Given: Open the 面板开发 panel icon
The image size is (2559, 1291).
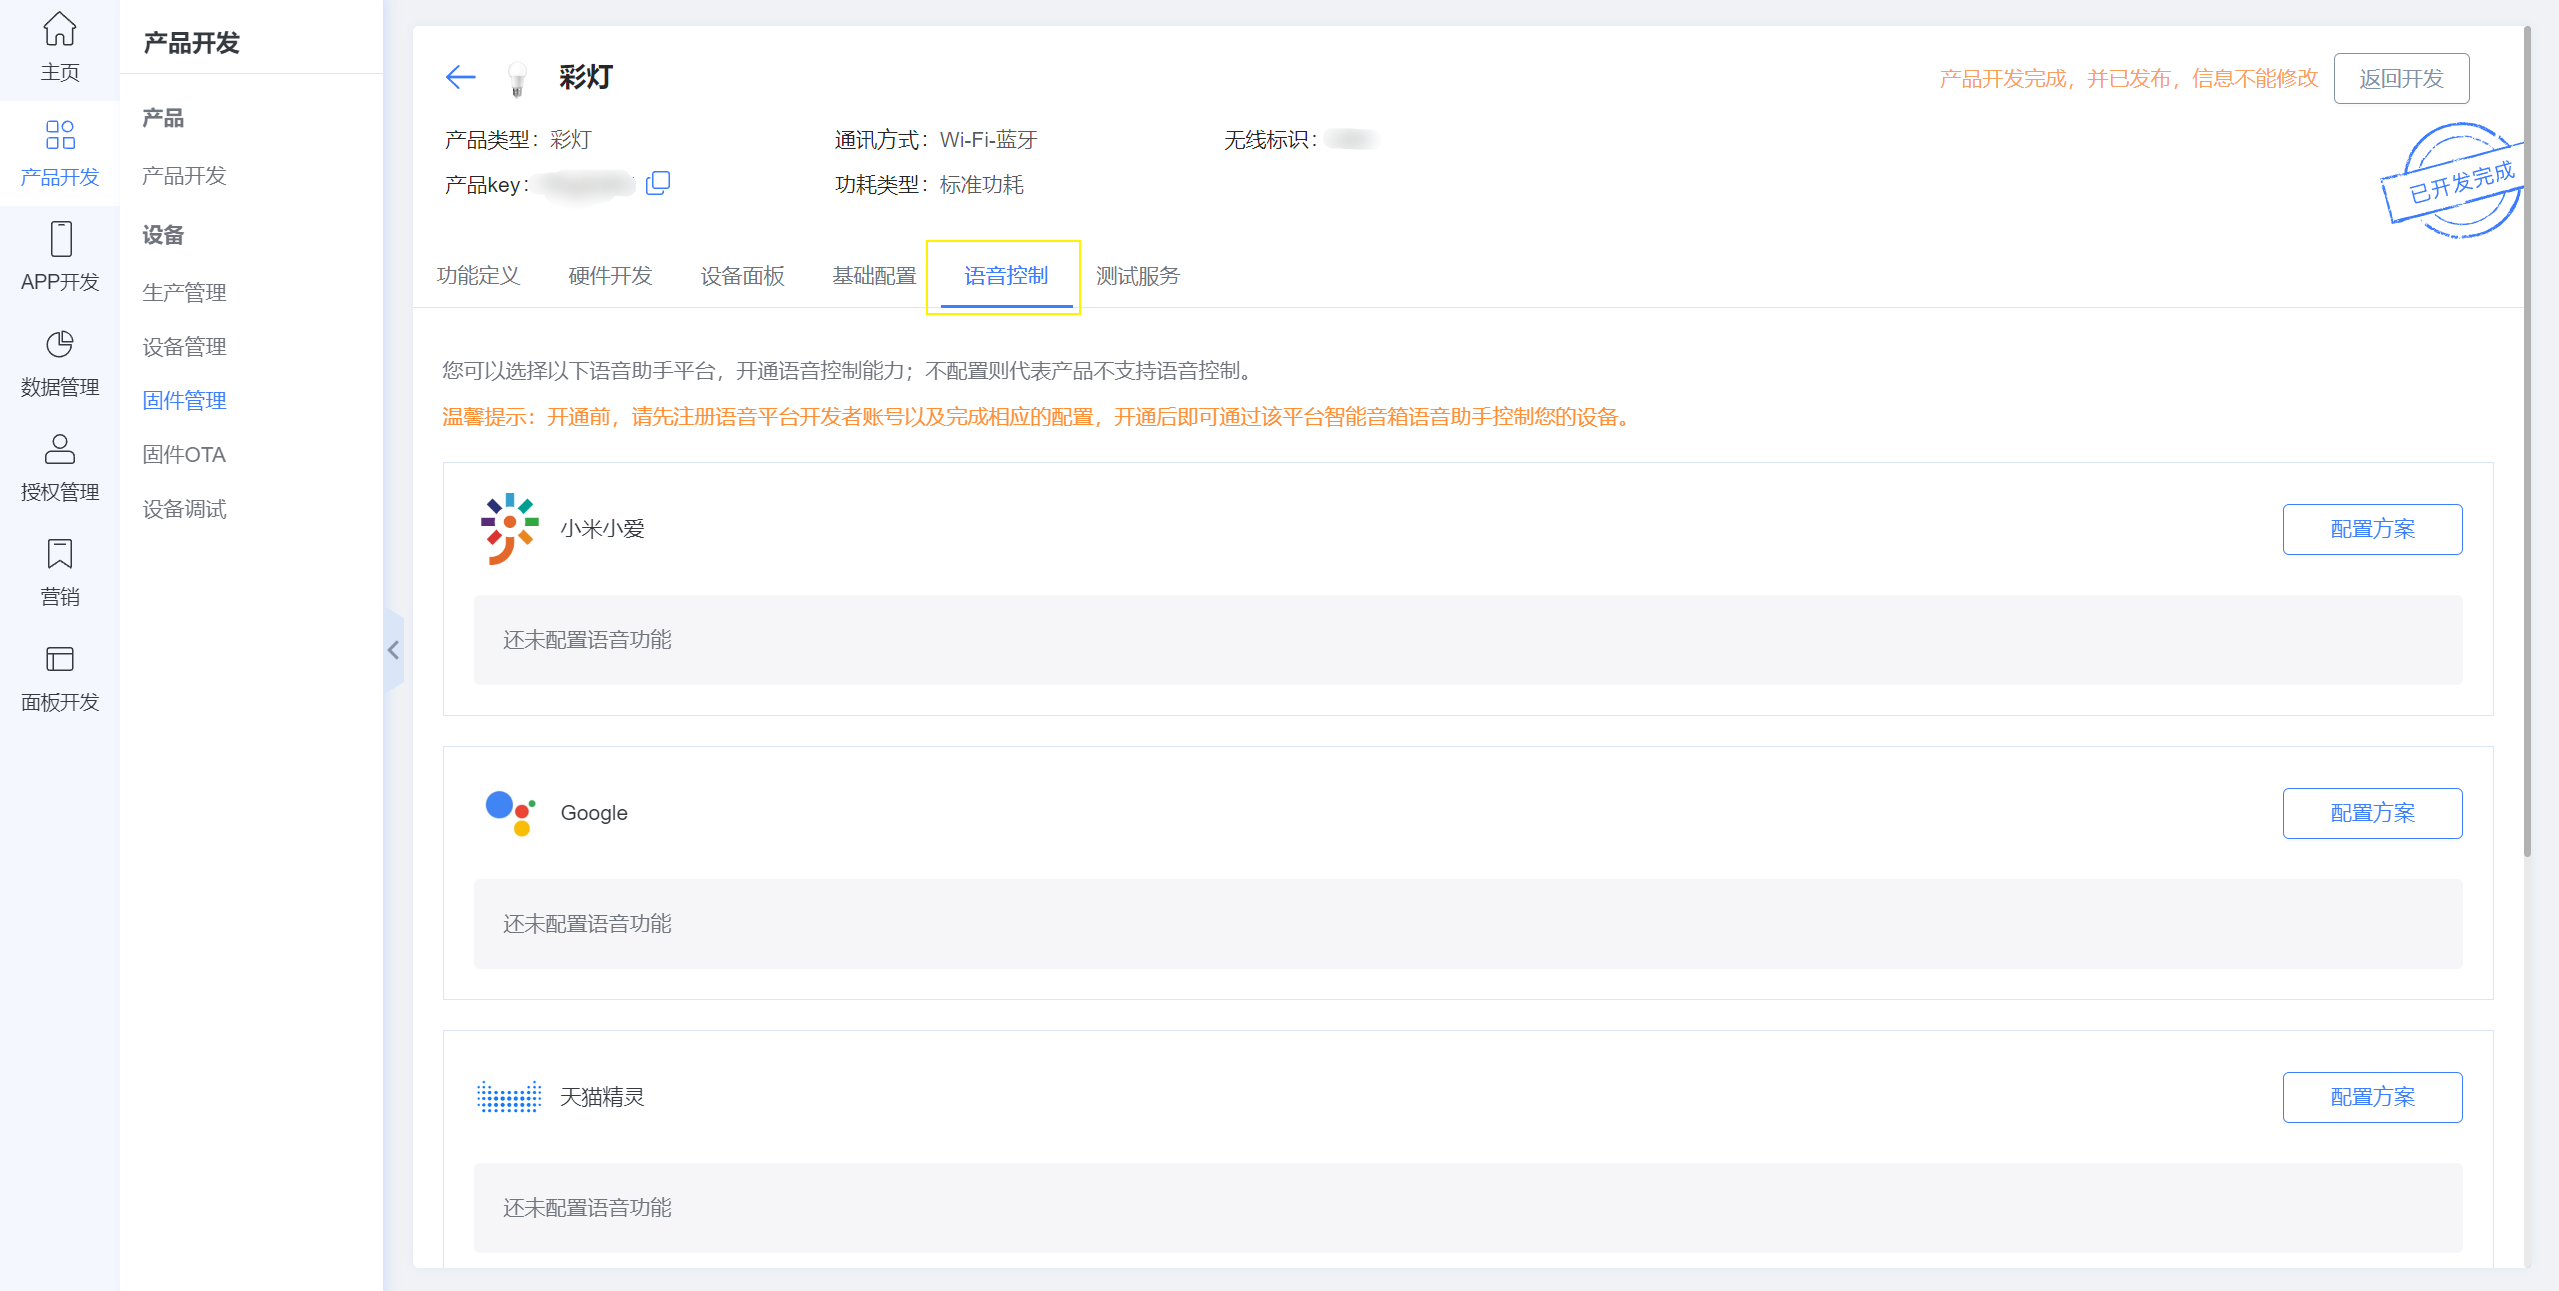Looking at the screenshot, I should pos(60,659).
